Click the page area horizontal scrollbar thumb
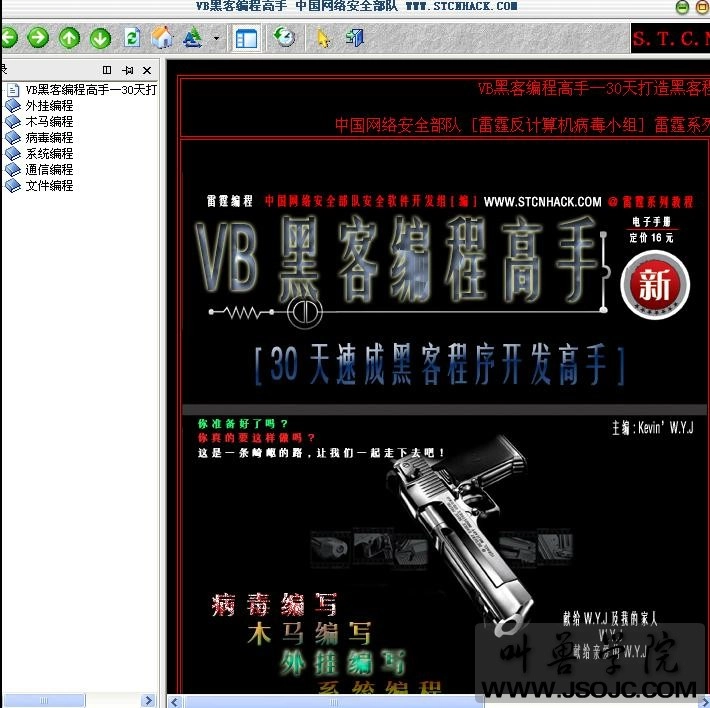Screen dimensions: 710x708 [x=334, y=702]
